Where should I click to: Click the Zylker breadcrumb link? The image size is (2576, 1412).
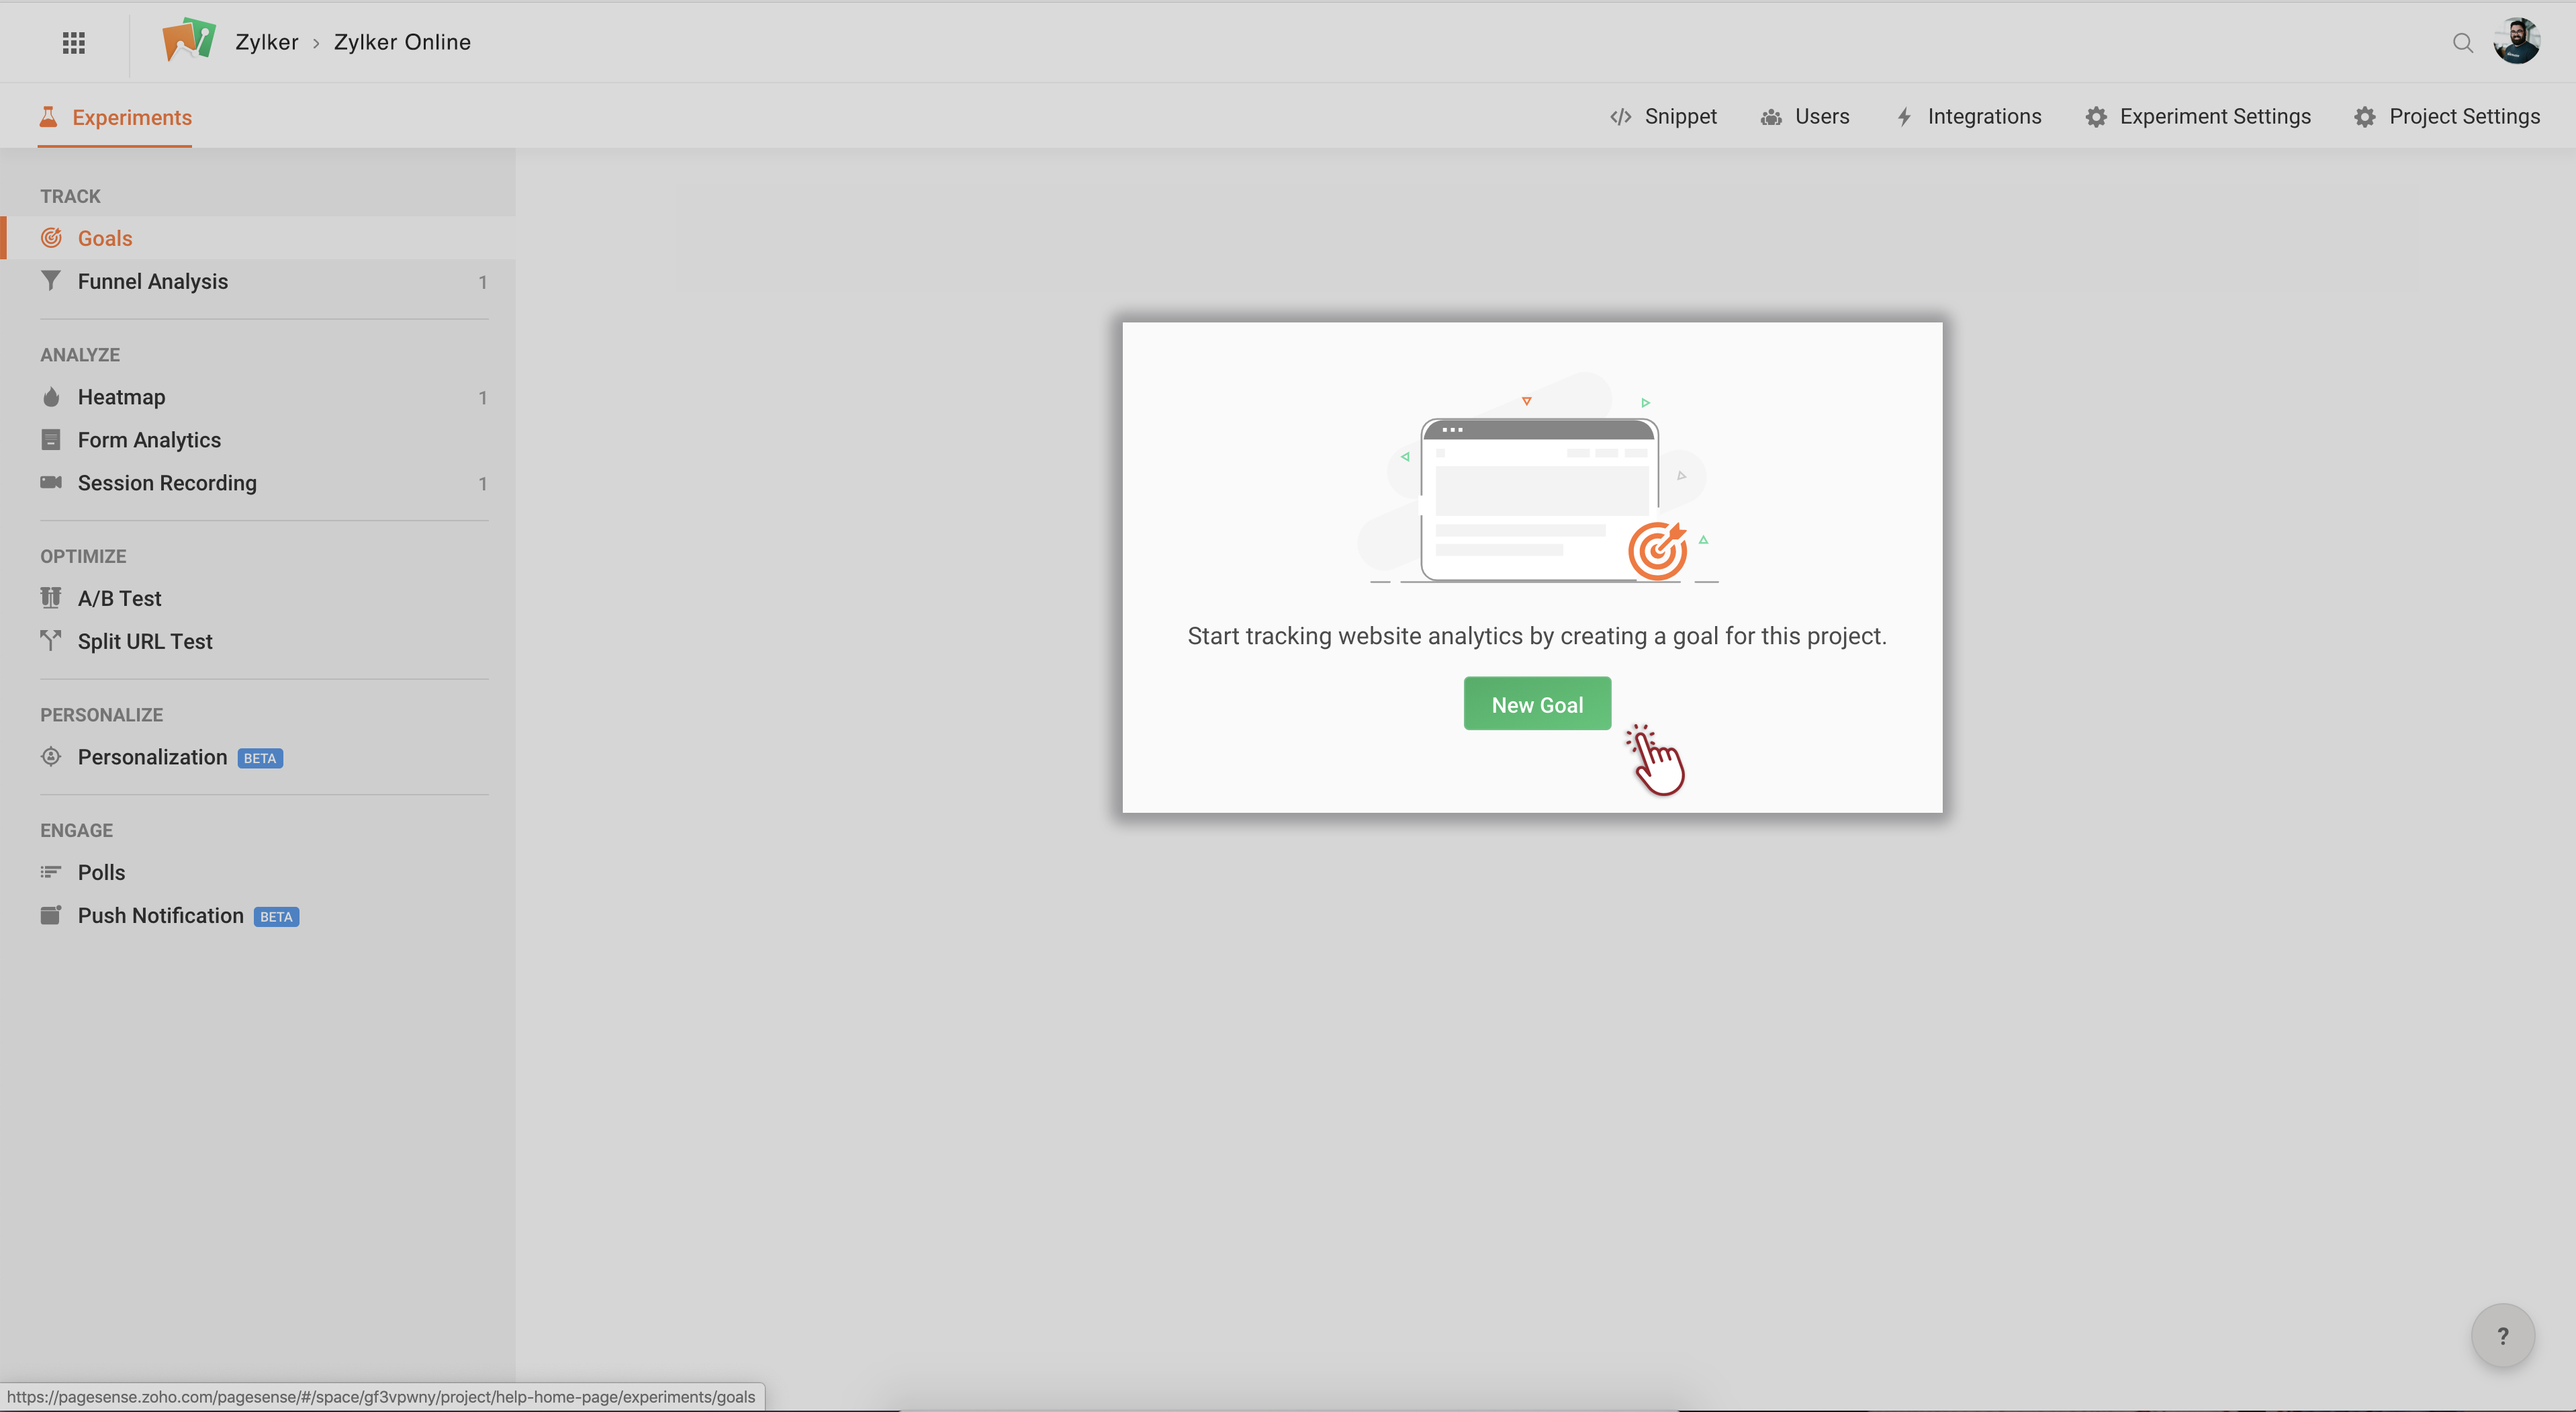coord(266,42)
